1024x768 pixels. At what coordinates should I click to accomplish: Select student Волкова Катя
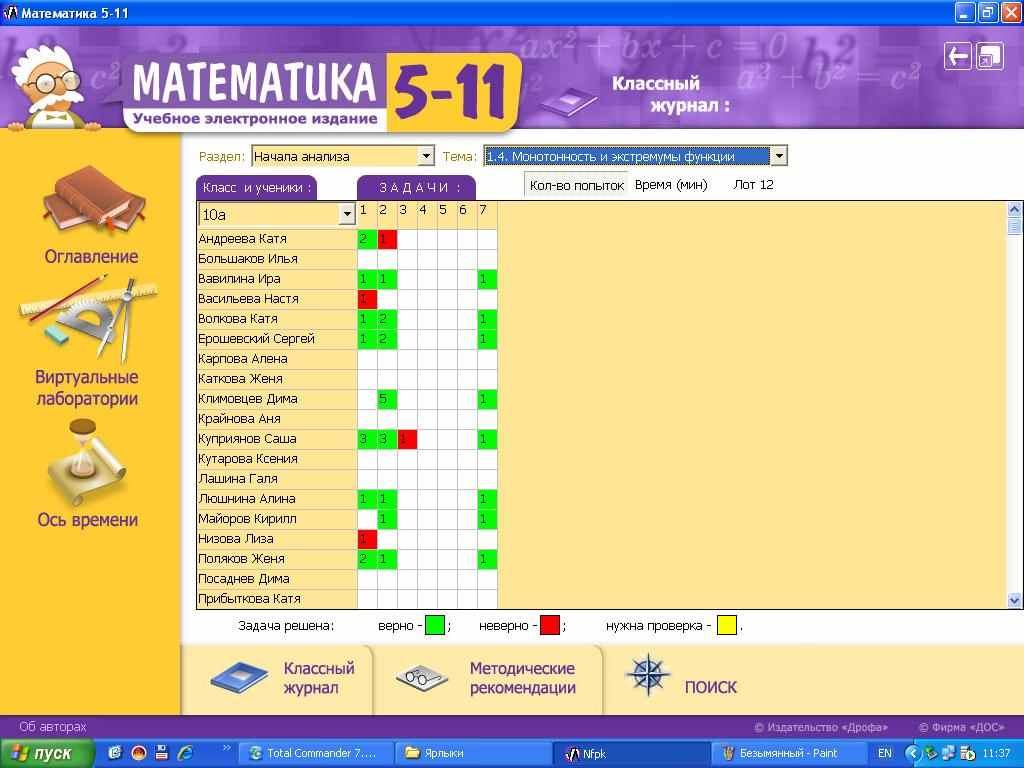pos(277,319)
